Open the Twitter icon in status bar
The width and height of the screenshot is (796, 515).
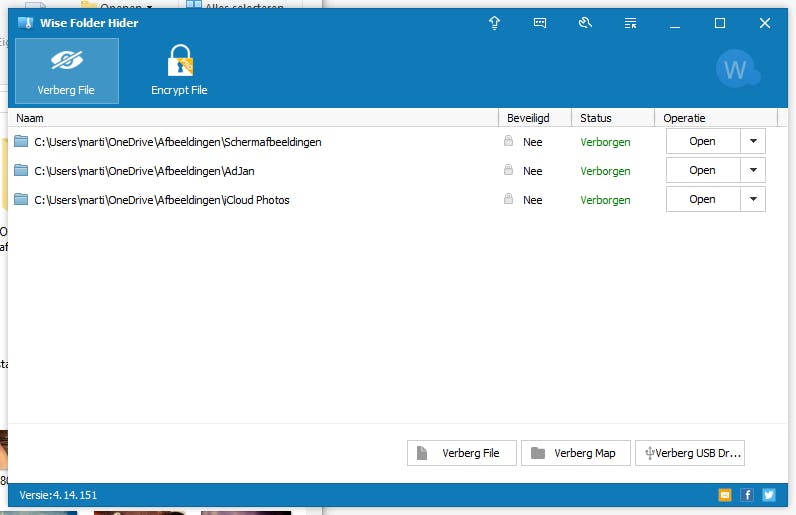click(x=769, y=495)
